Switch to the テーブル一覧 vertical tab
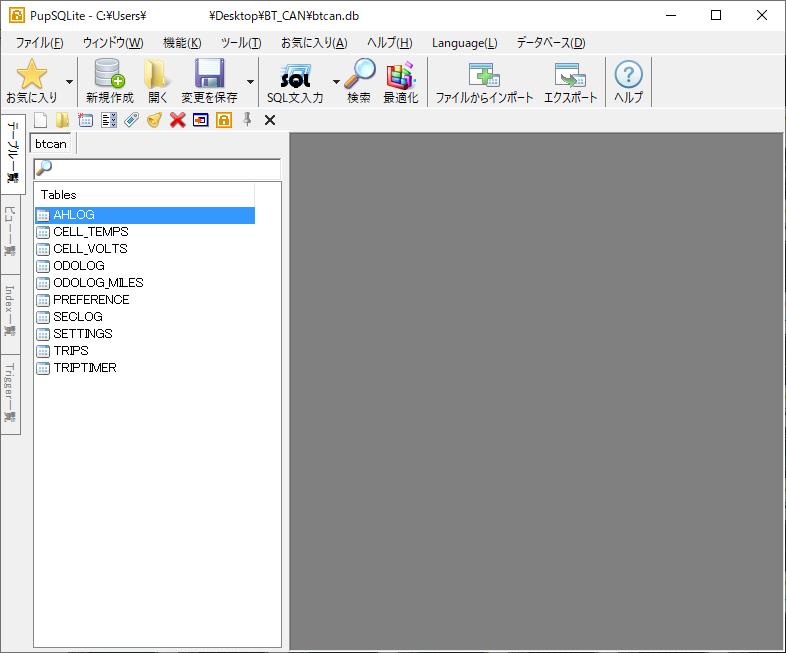 click(x=13, y=153)
